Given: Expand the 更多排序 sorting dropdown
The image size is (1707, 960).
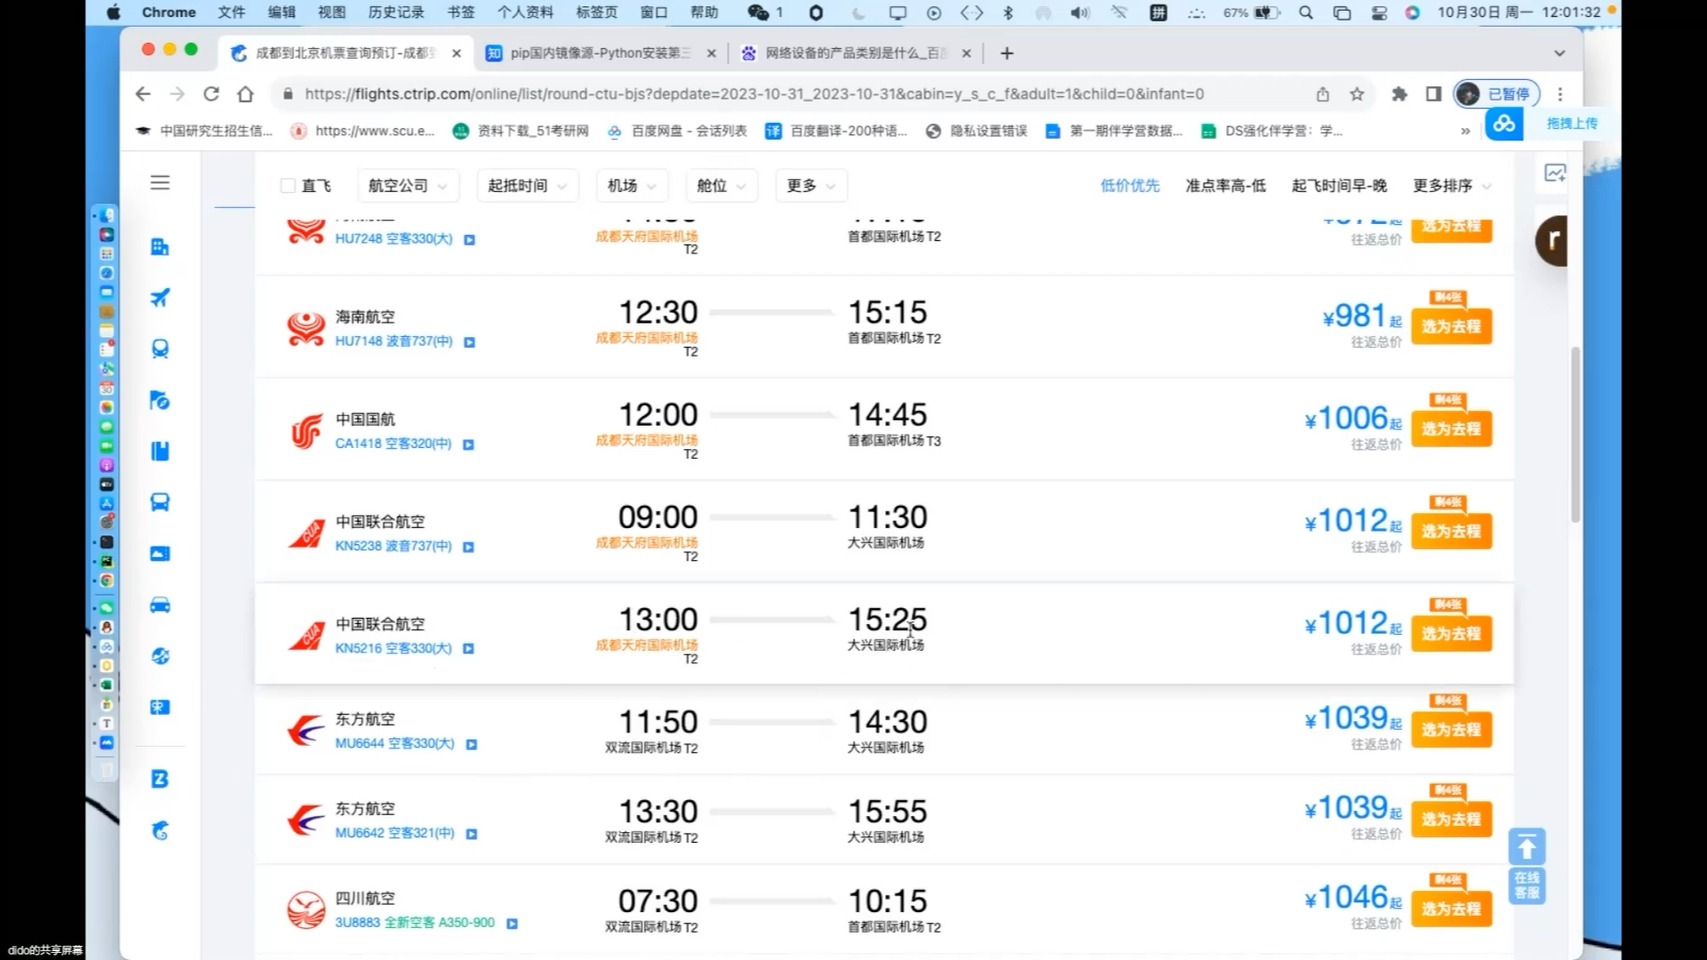Looking at the screenshot, I should (1452, 186).
